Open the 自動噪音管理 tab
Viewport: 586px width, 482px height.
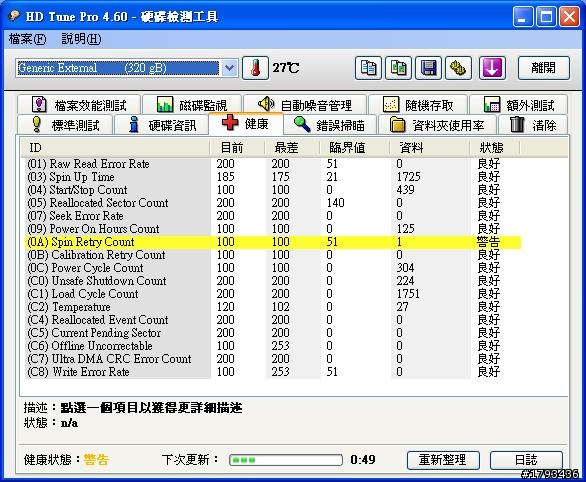pos(305,104)
